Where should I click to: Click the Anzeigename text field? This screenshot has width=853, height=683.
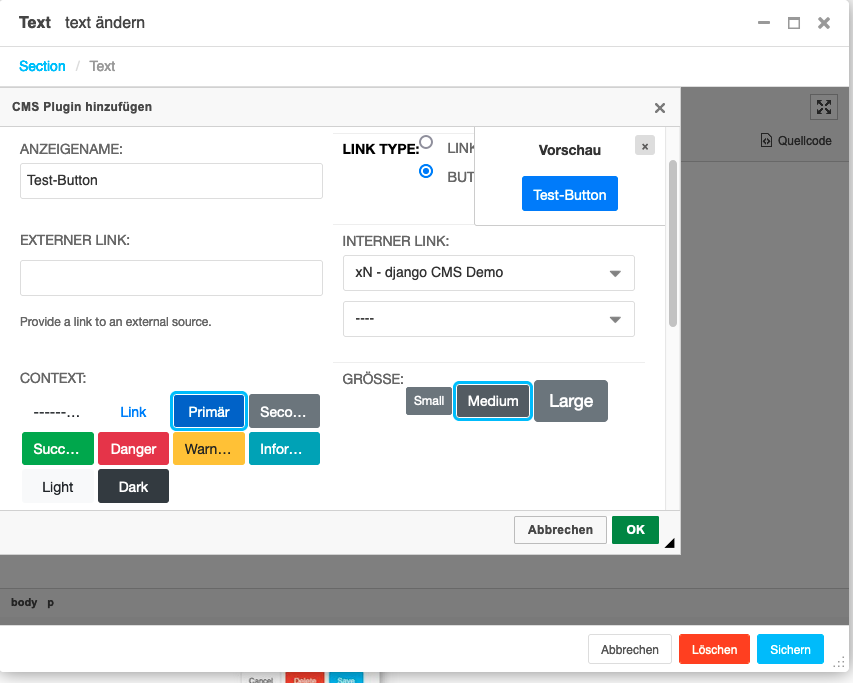(171, 181)
